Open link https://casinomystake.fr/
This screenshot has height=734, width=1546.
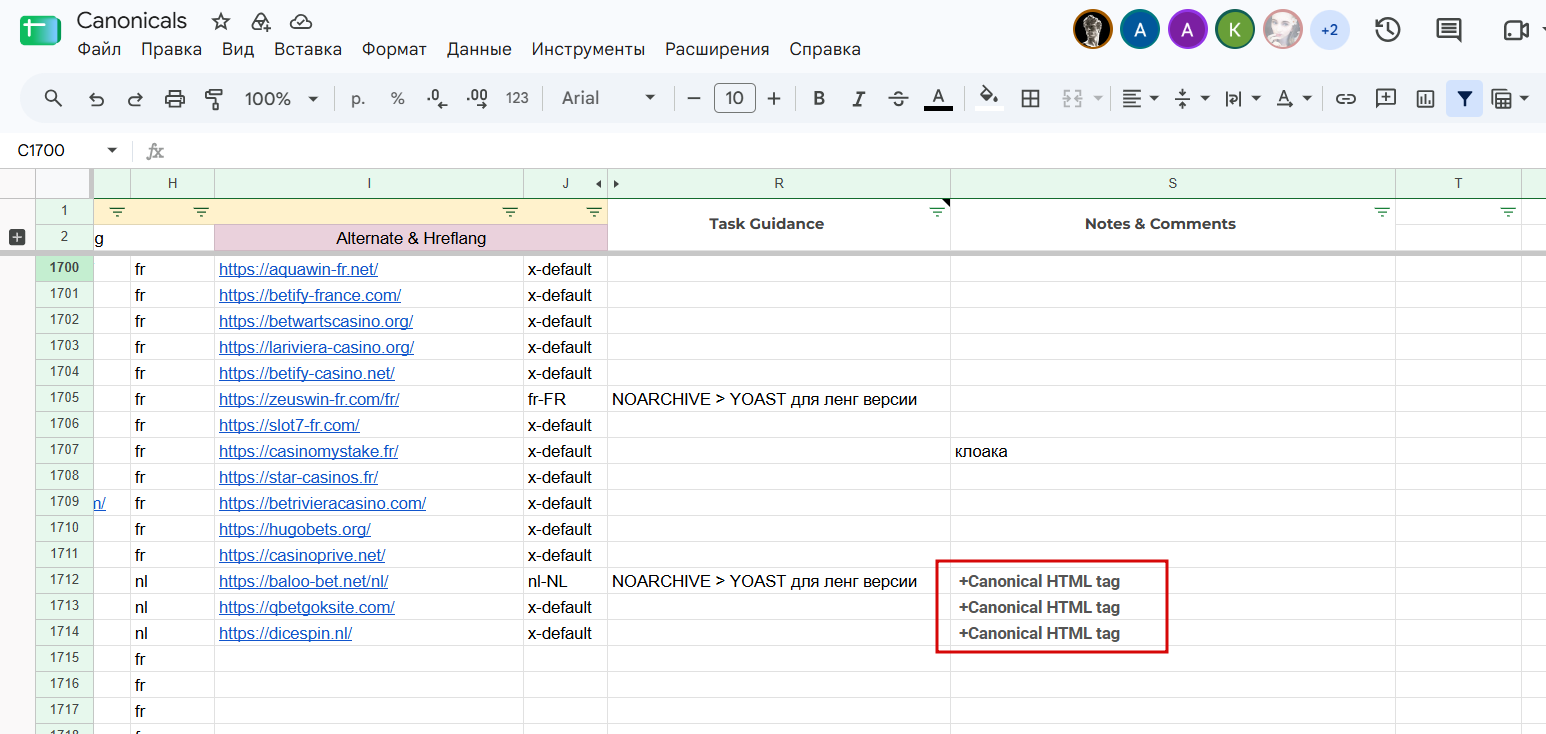click(x=309, y=451)
